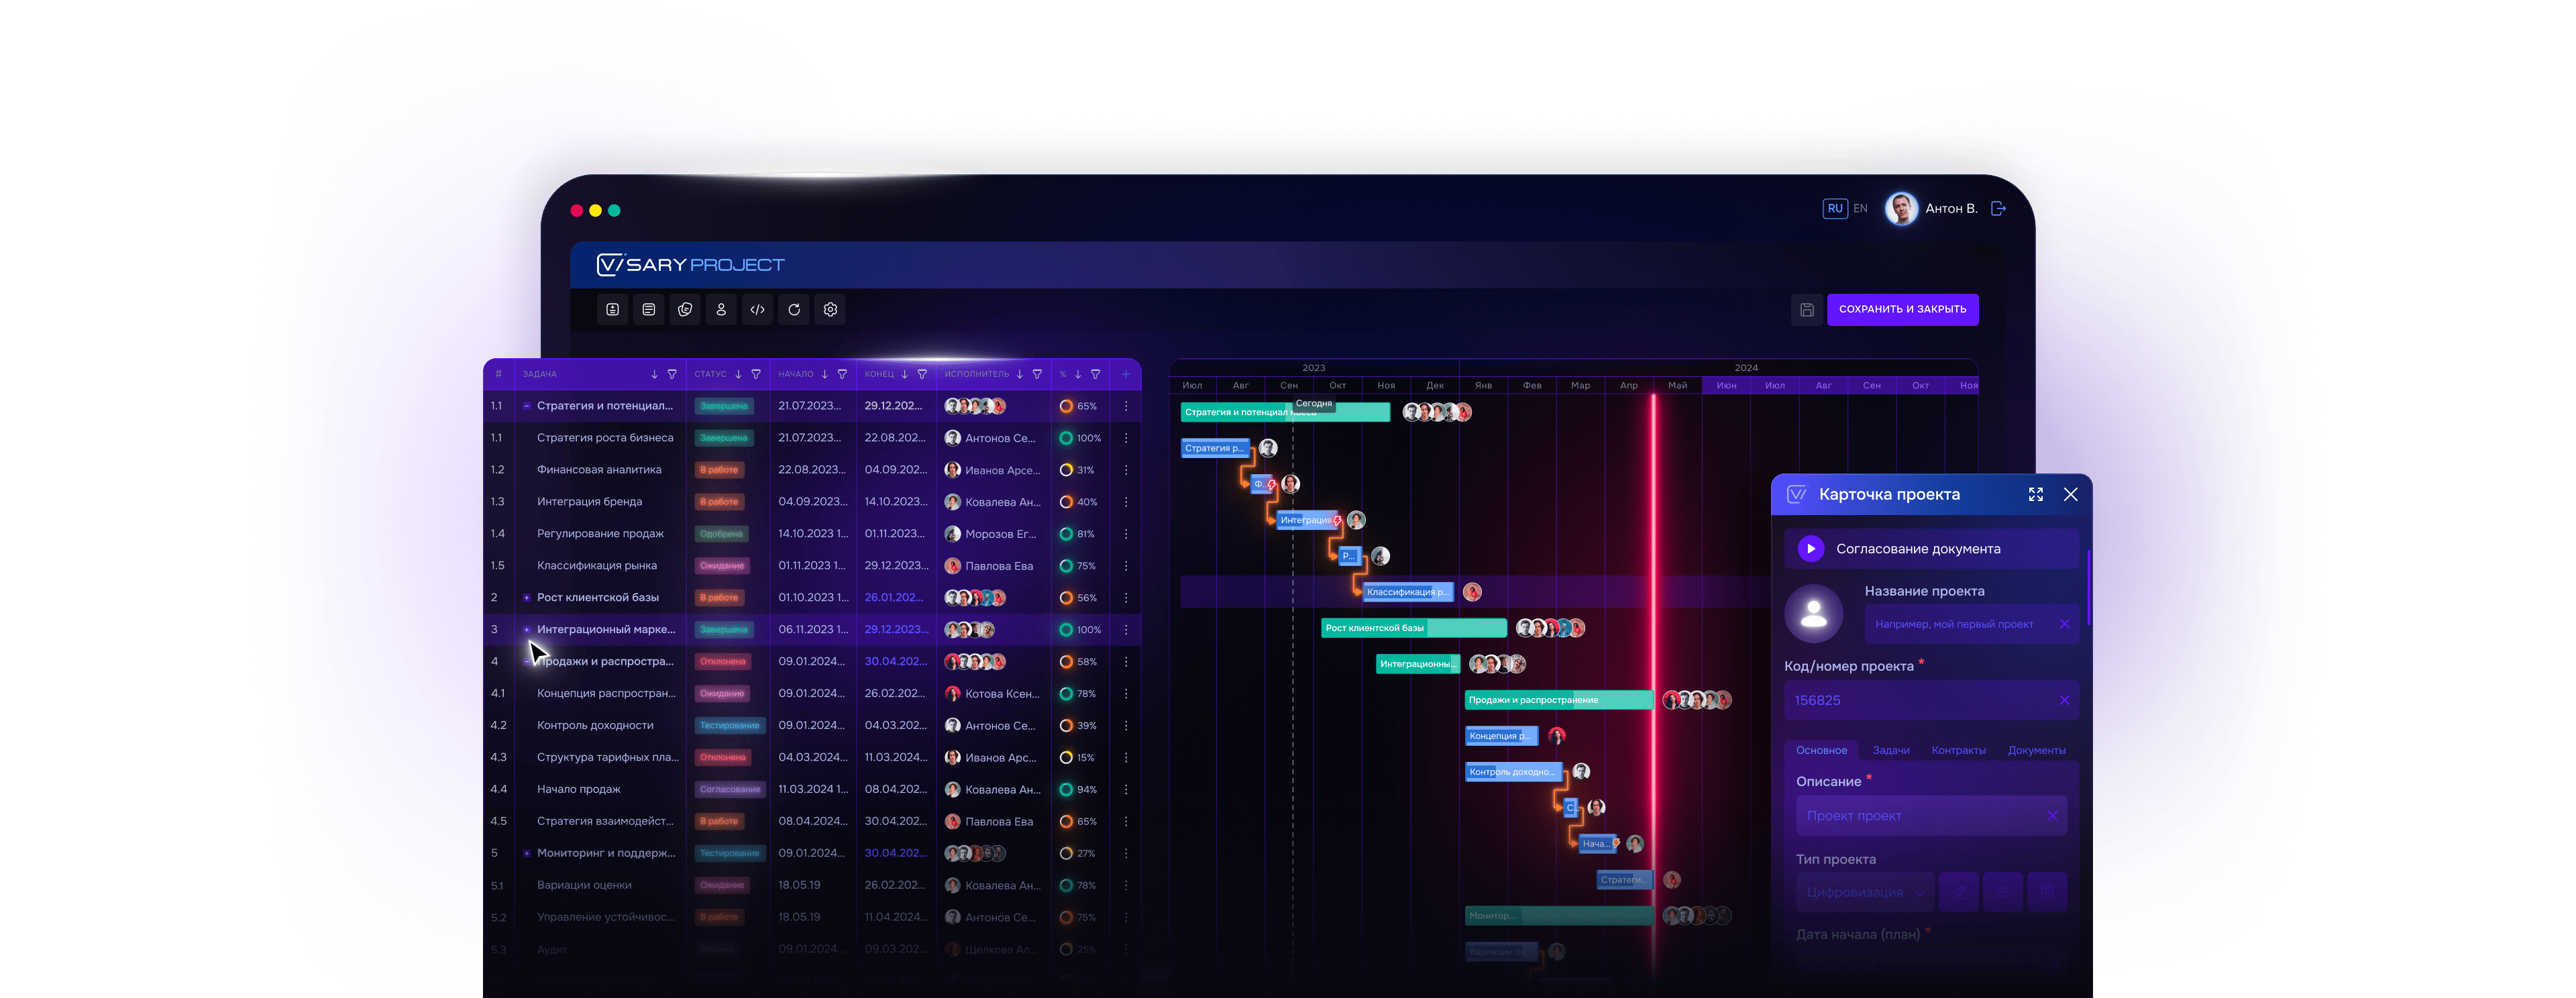Open the settings gear in toolbar

point(830,310)
